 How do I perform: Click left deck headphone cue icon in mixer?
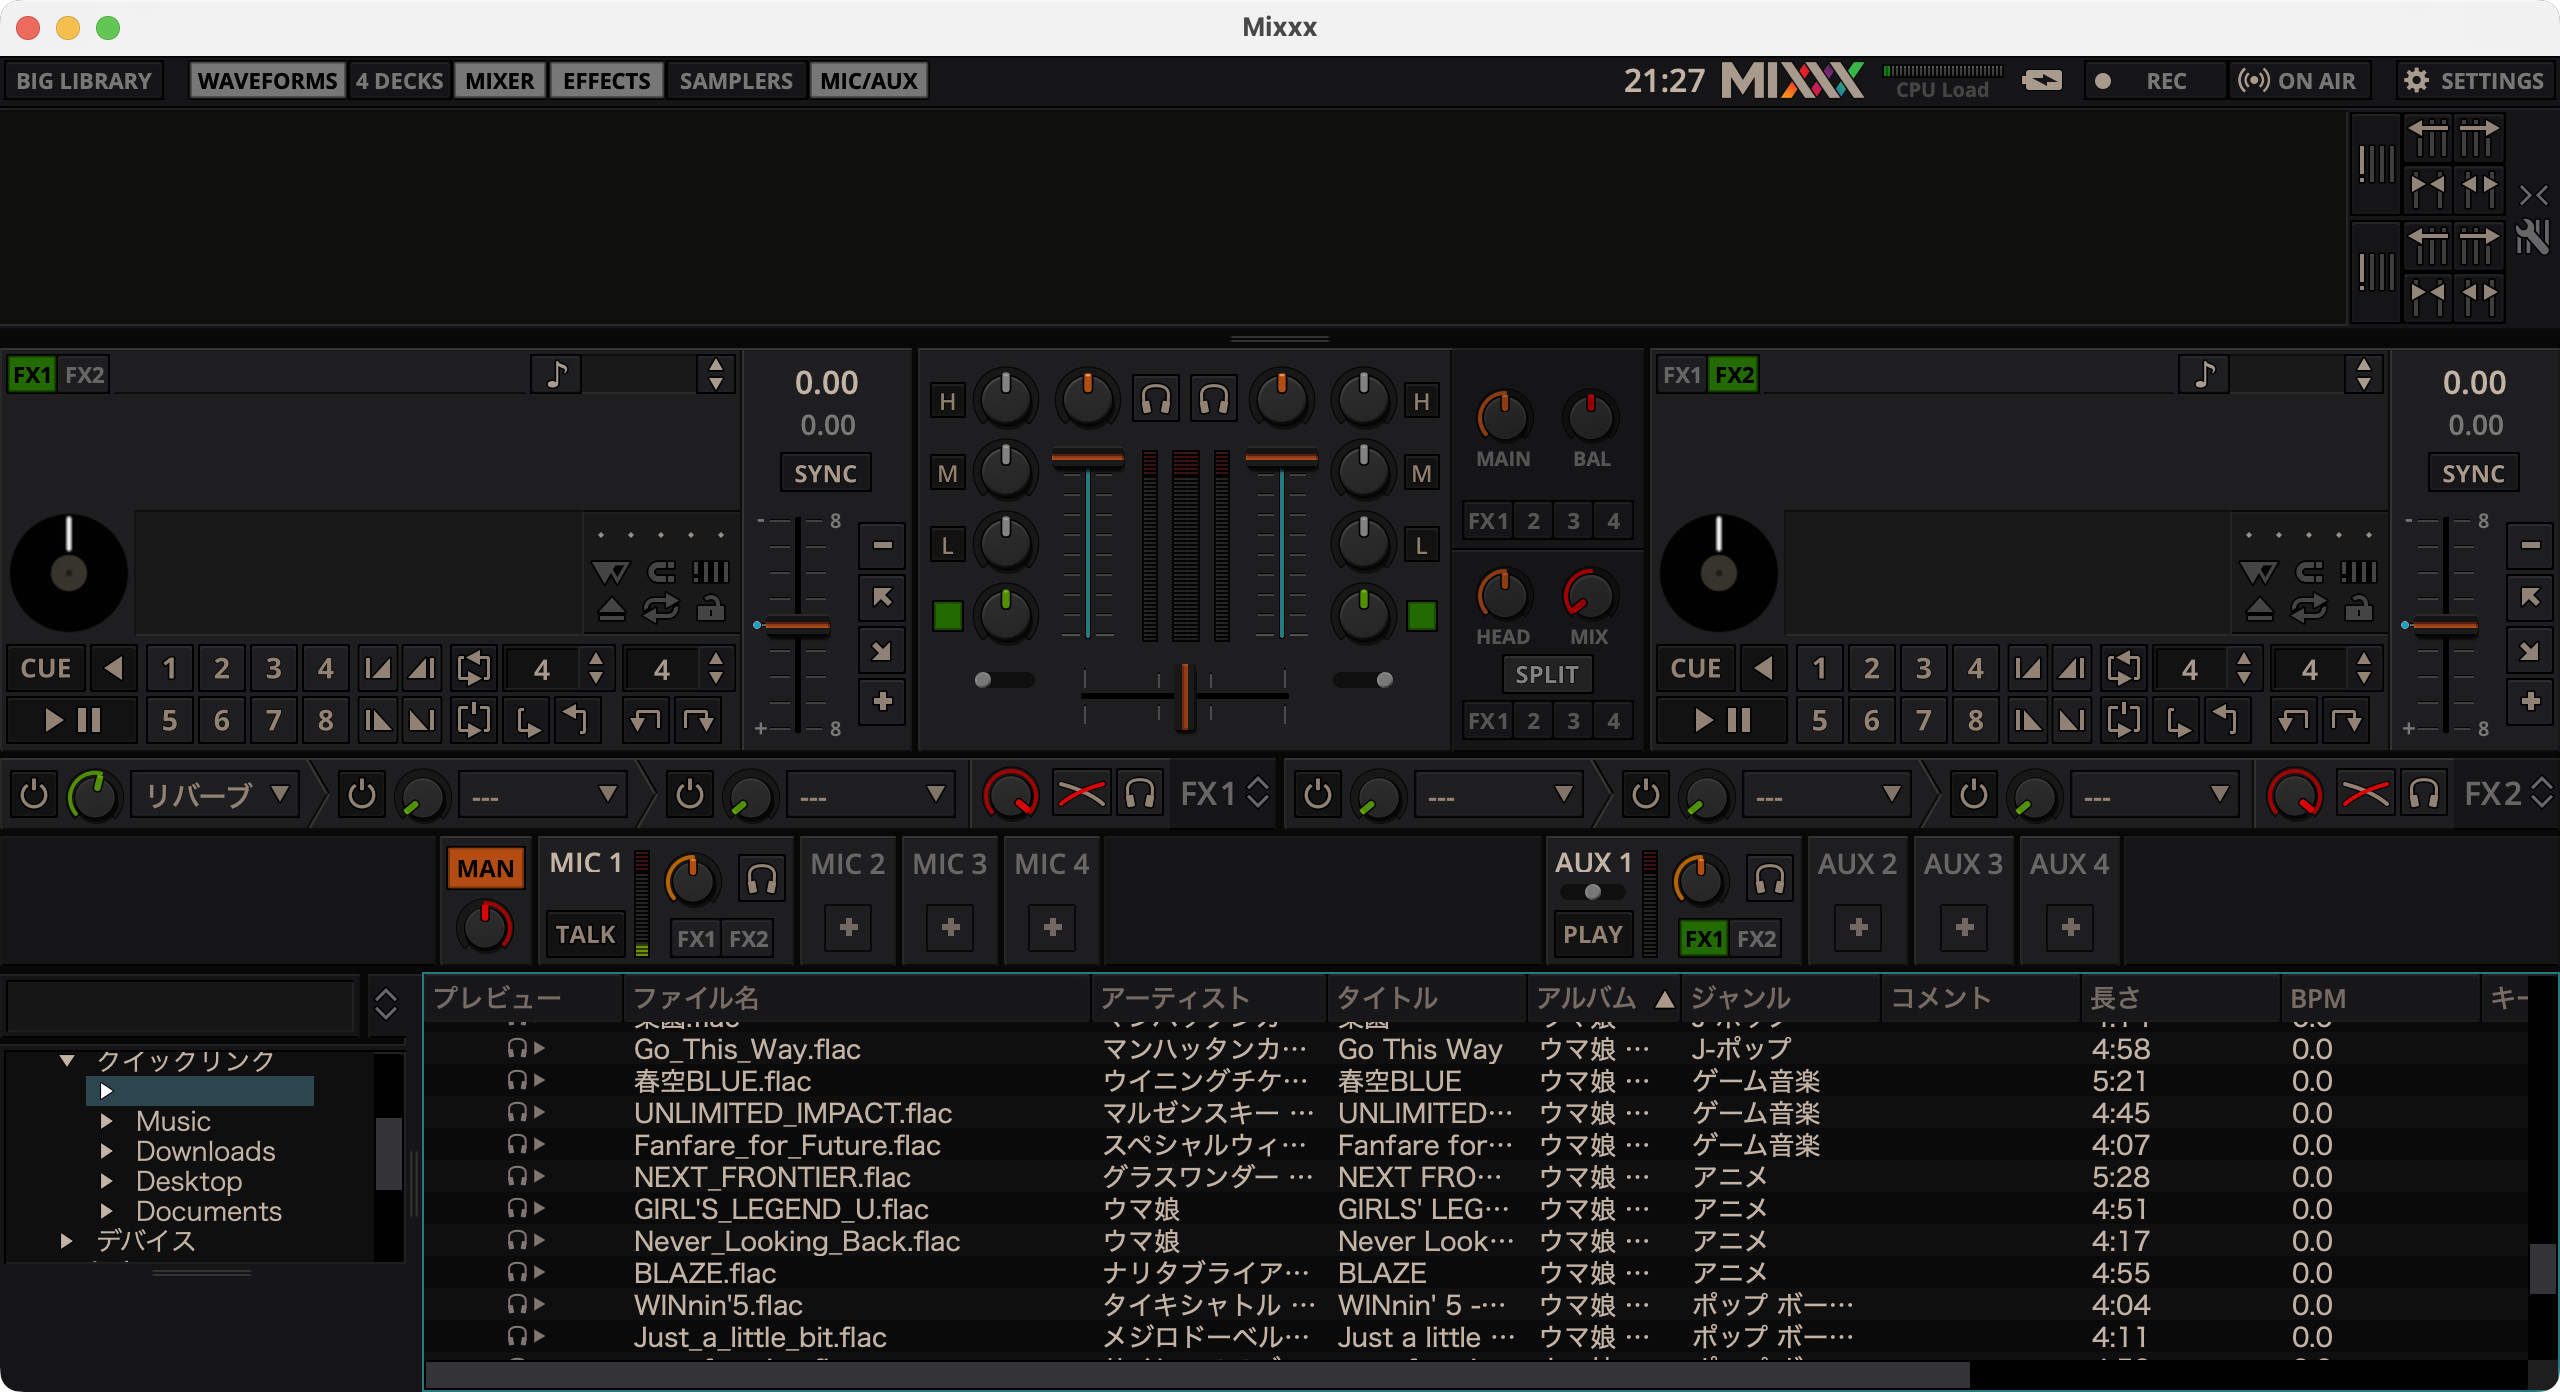(1155, 400)
